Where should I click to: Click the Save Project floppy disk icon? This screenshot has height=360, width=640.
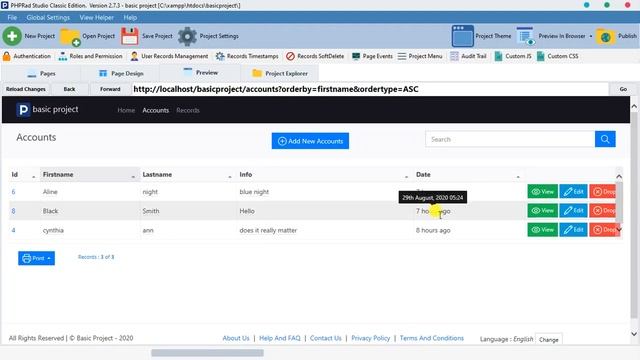[x=130, y=36]
